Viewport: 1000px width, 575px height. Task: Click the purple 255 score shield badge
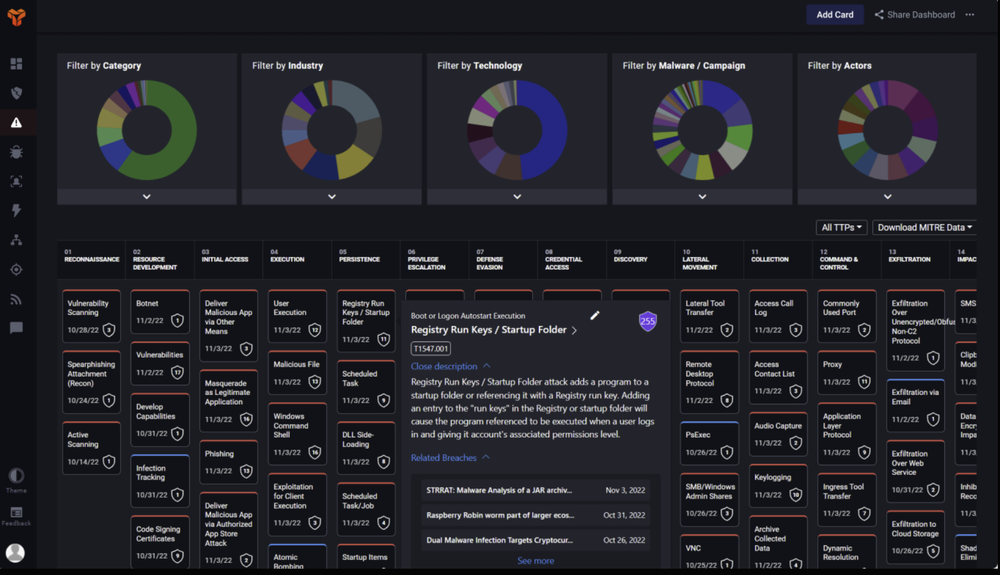point(647,321)
